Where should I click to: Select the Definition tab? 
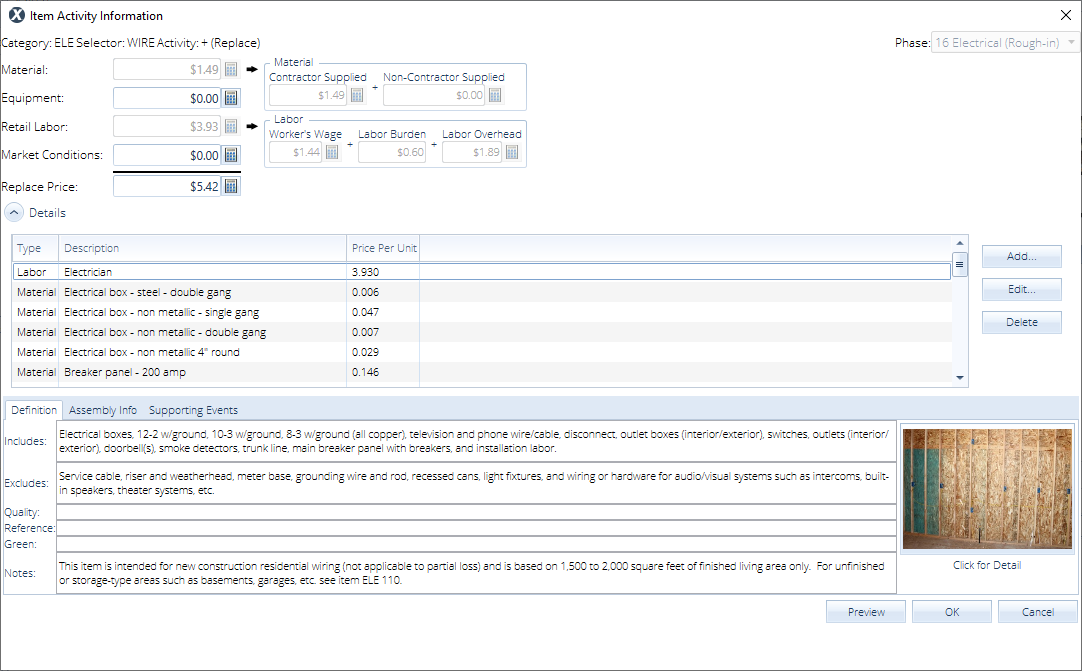pos(33,409)
